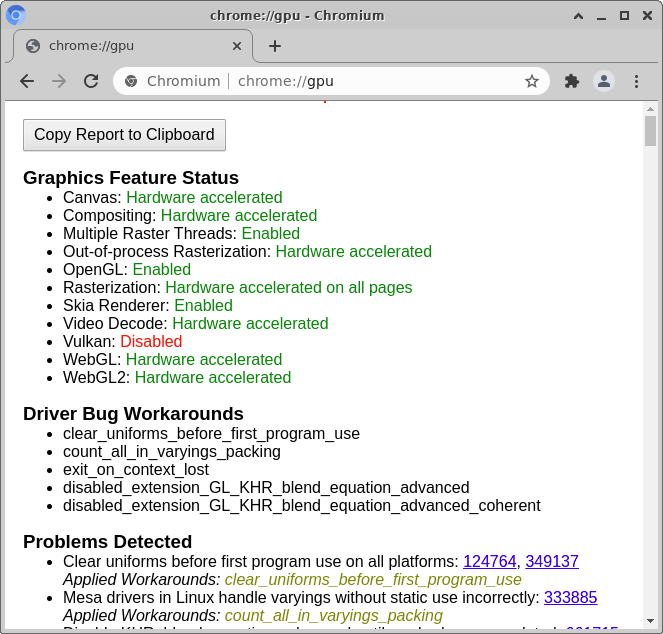Open bug link 333885

[x=570, y=597]
